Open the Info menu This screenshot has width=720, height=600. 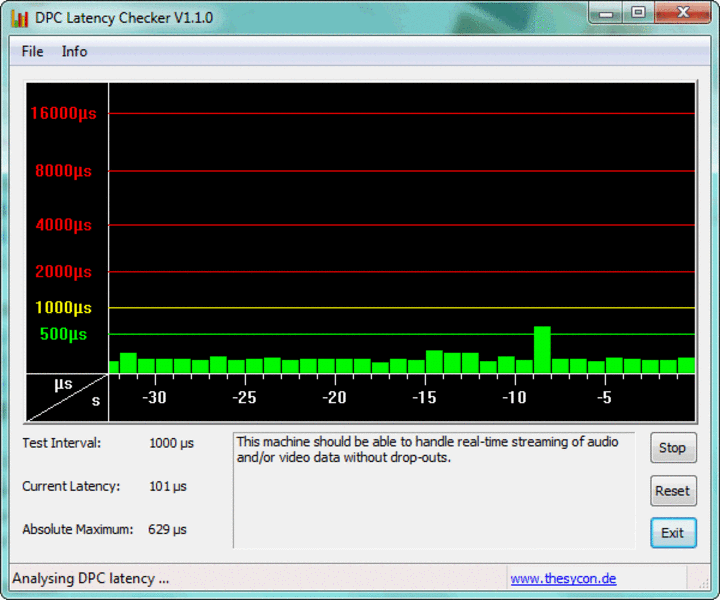tap(74, 51)
